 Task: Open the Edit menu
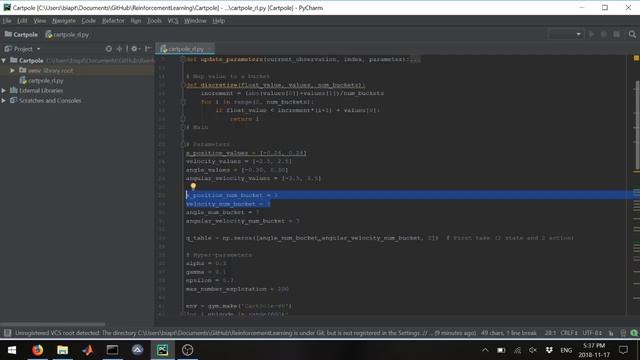(22, 20)
